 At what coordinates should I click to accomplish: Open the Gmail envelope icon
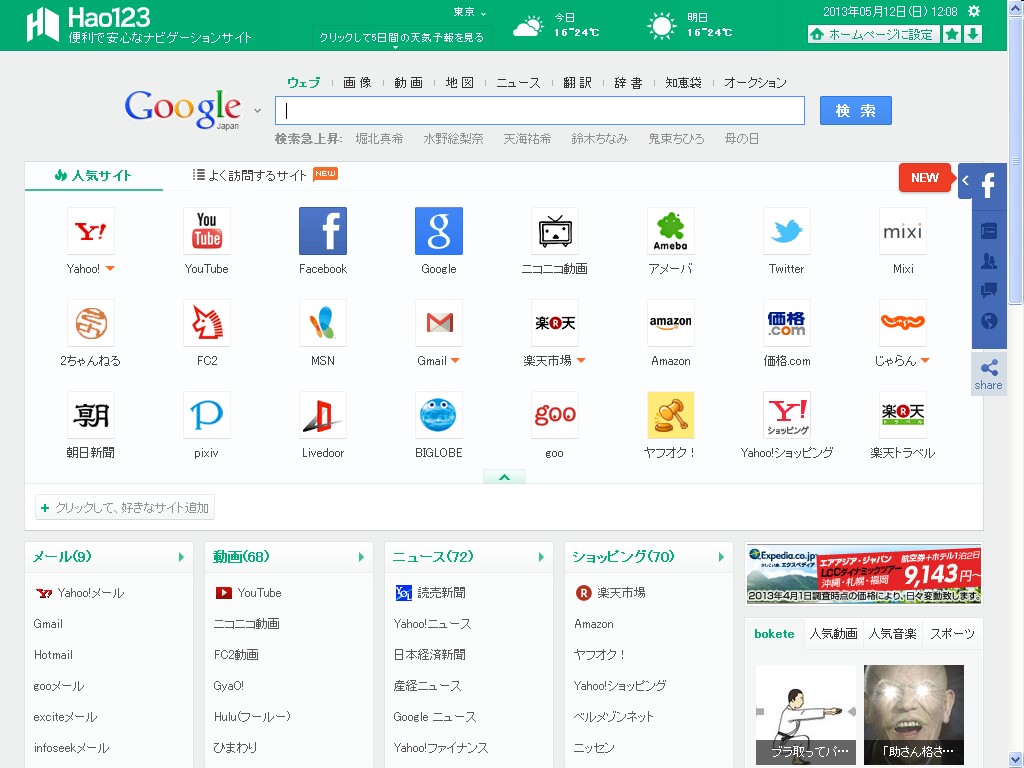click(x=439, y=323)
